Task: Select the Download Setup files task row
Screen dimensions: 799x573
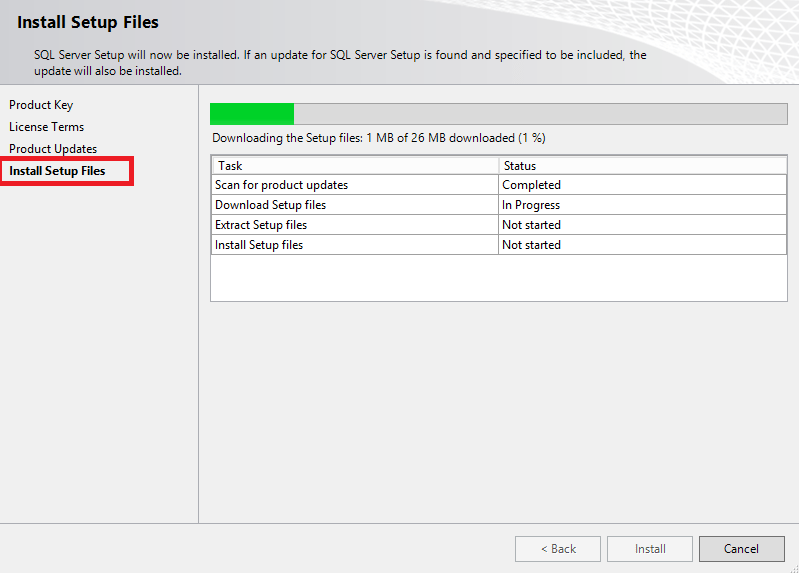Action: 270,205
